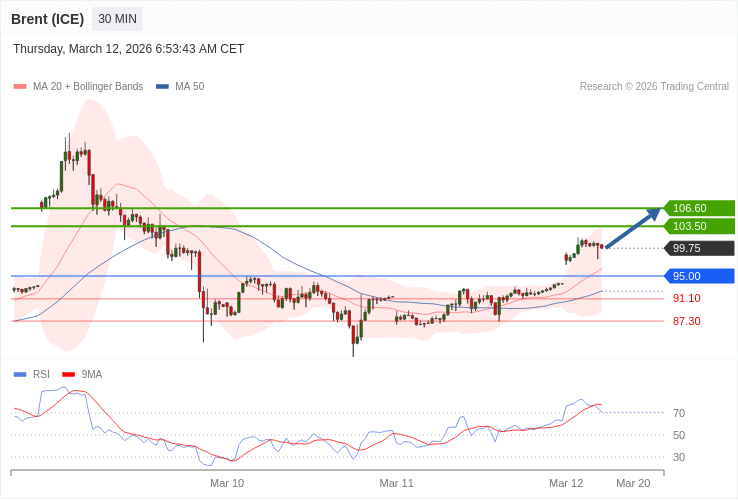This screenshot has height=500, width=738.
Task: Click the Mar 10 date axis label
Action: [227, 483]
